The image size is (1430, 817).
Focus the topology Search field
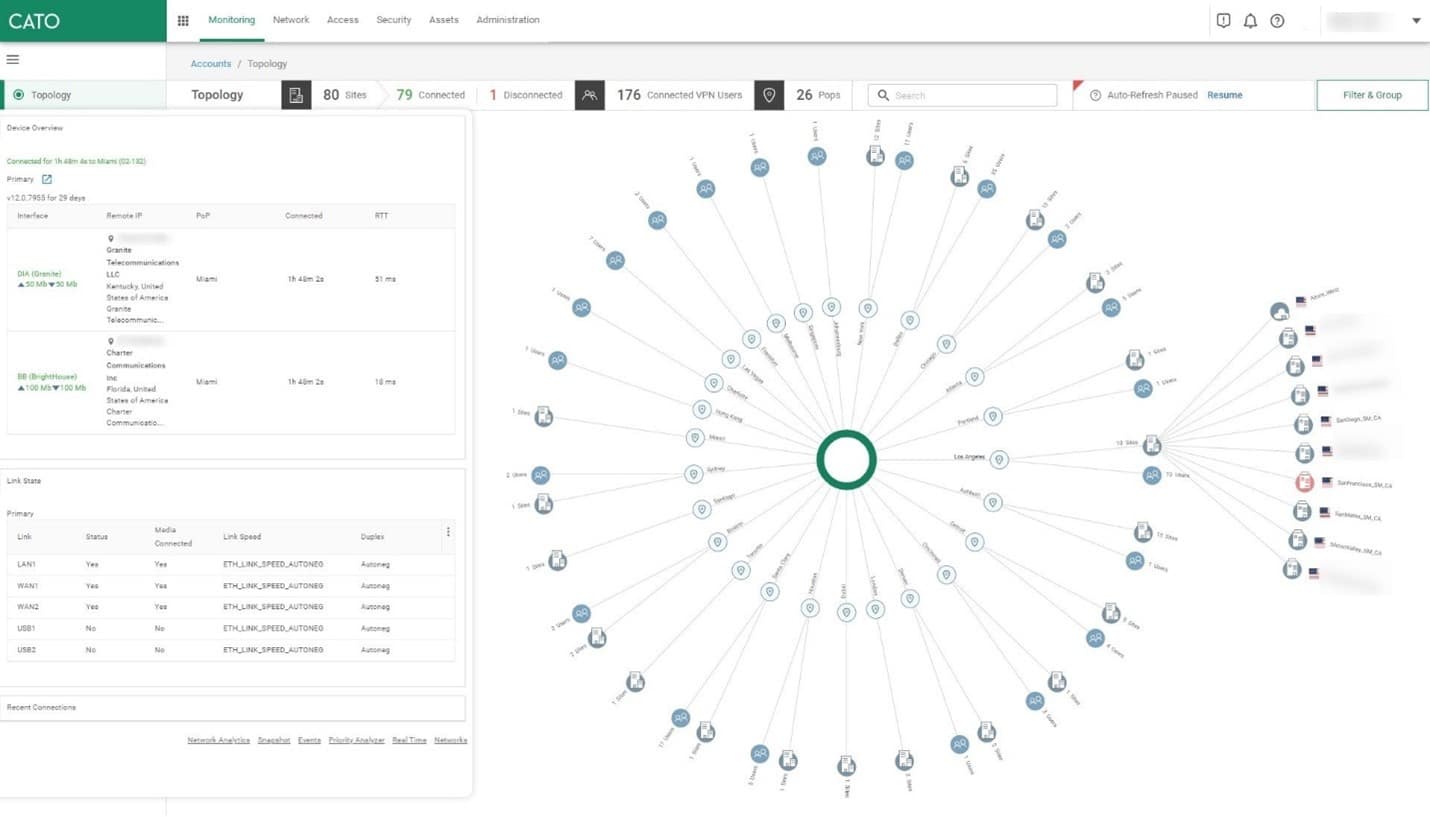[x=962, y=95]
